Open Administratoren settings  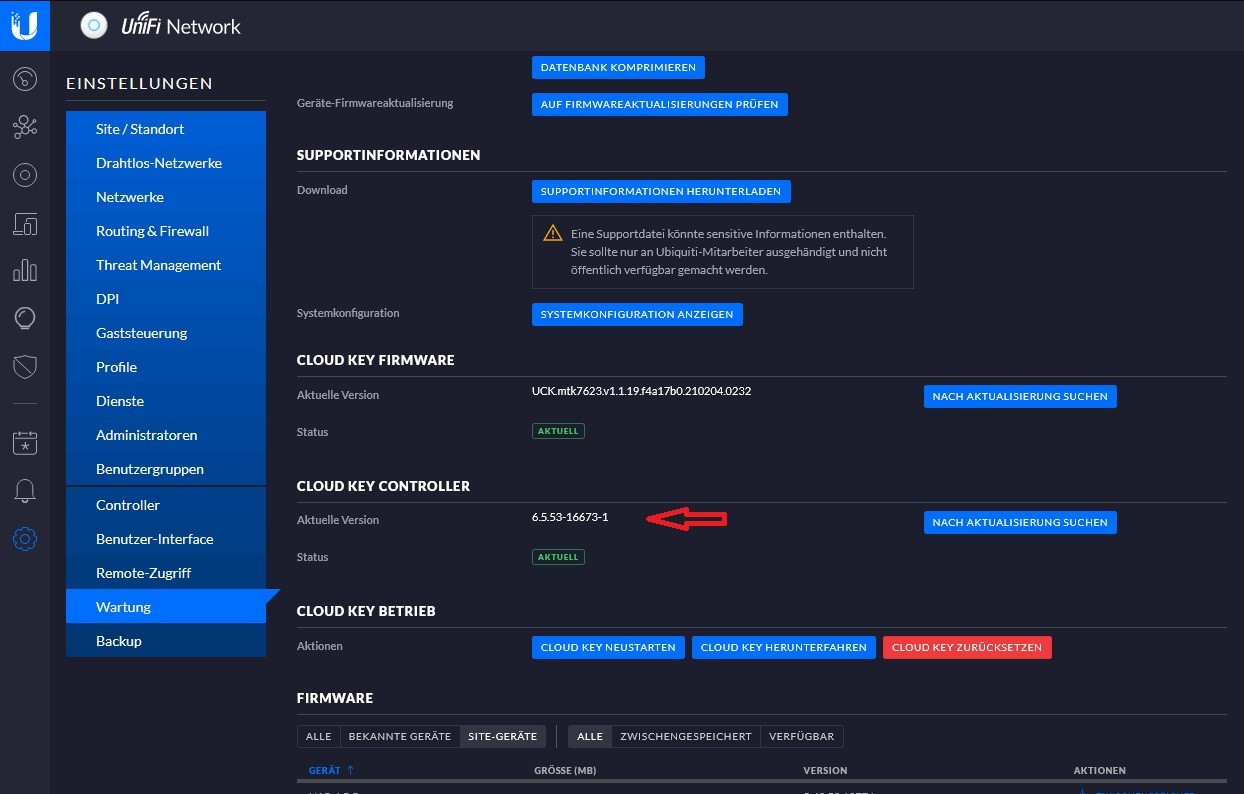point(166,435)
